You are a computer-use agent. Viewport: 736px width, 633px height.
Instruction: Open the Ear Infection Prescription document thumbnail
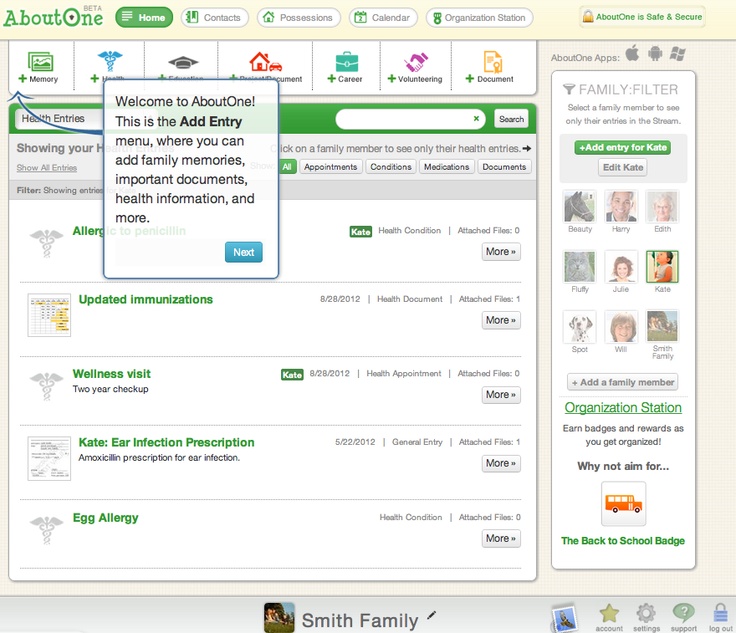[x=49, y=458]
